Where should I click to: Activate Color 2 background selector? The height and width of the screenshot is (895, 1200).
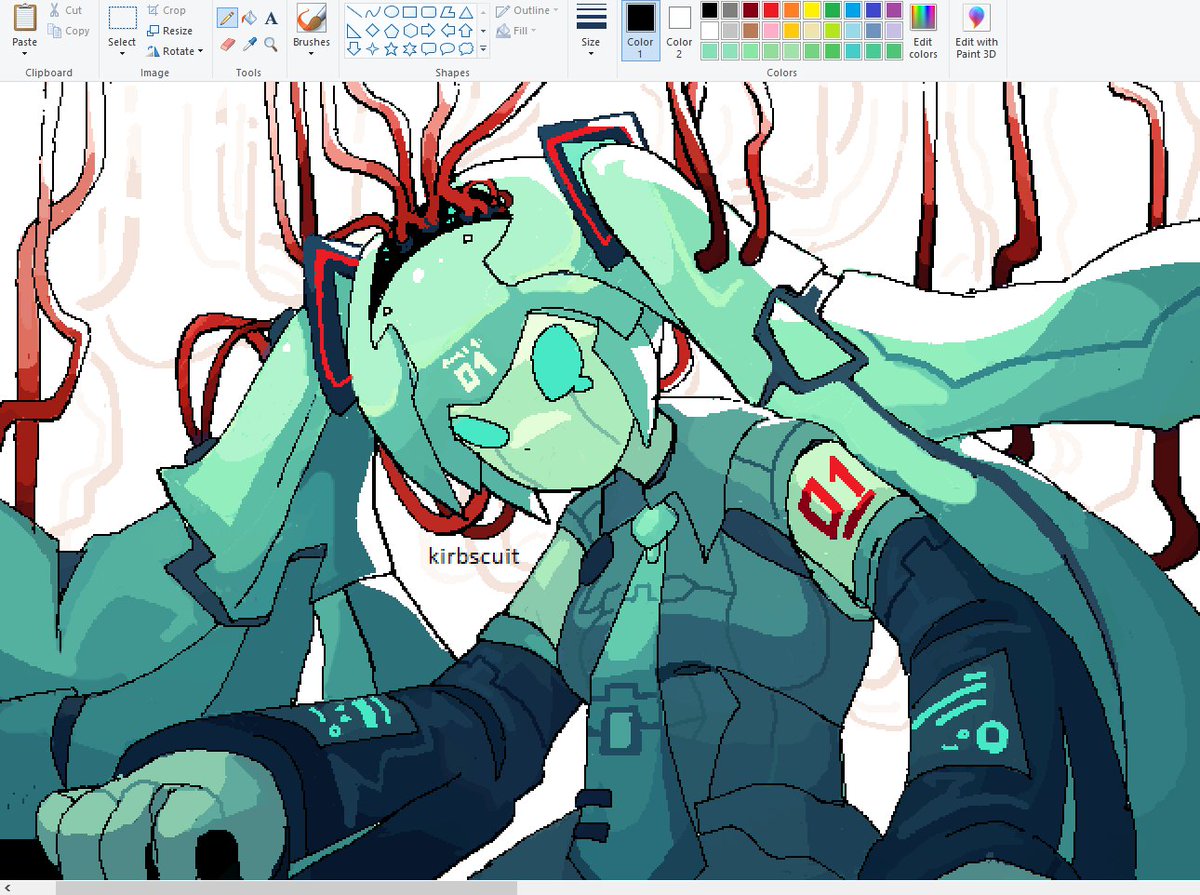[679, 30]
